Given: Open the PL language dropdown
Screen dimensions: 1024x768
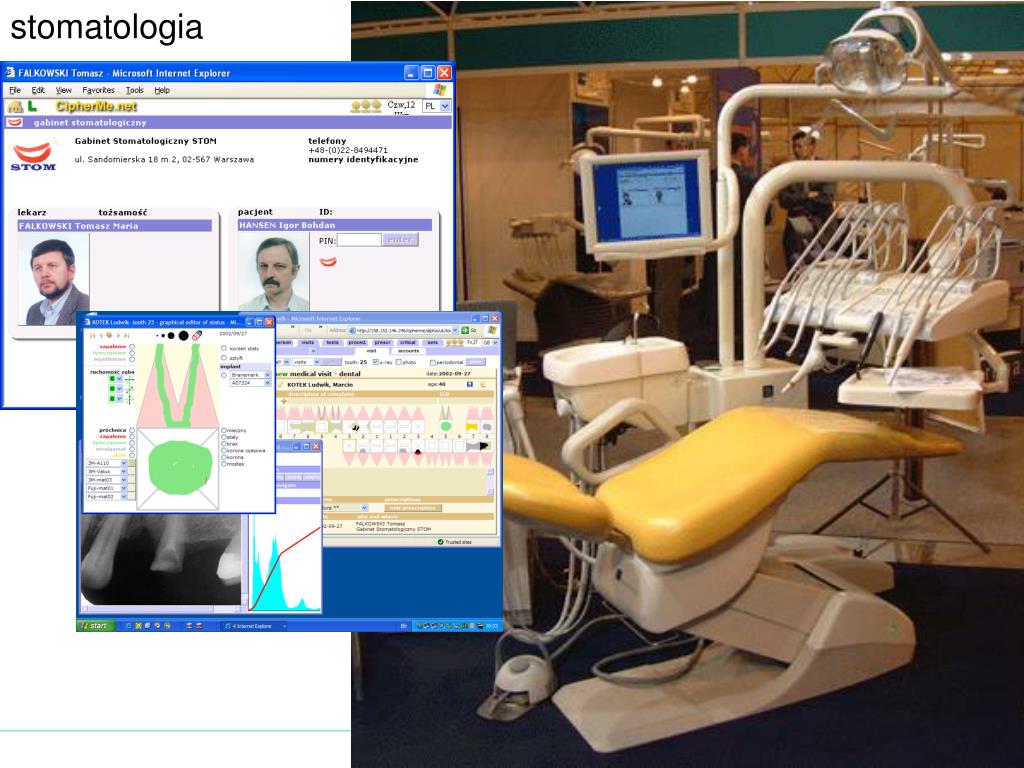Looking at the screenshot, I should [x=437, y=106].
